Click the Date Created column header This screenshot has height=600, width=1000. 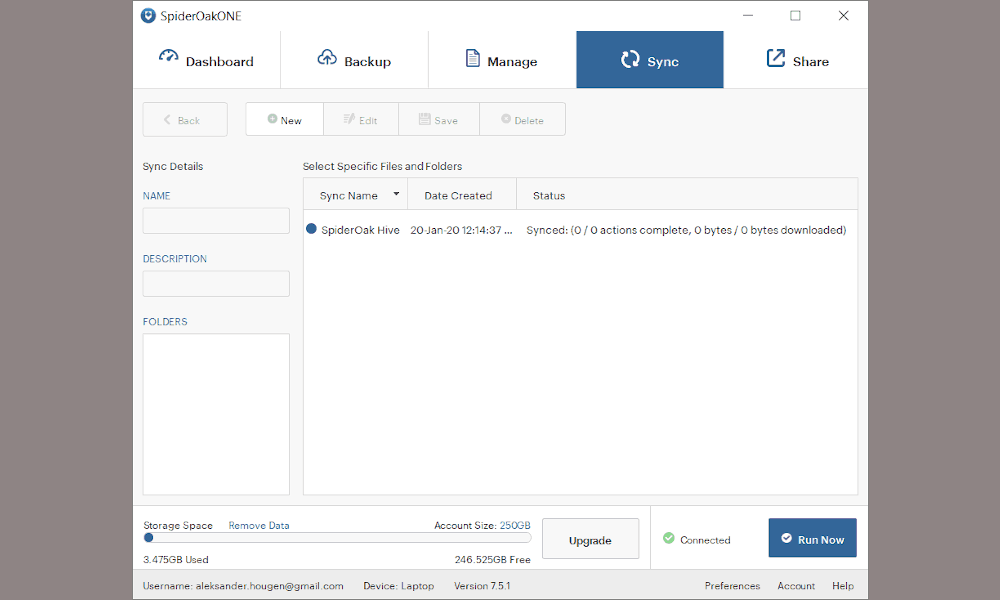pos(462,195)
